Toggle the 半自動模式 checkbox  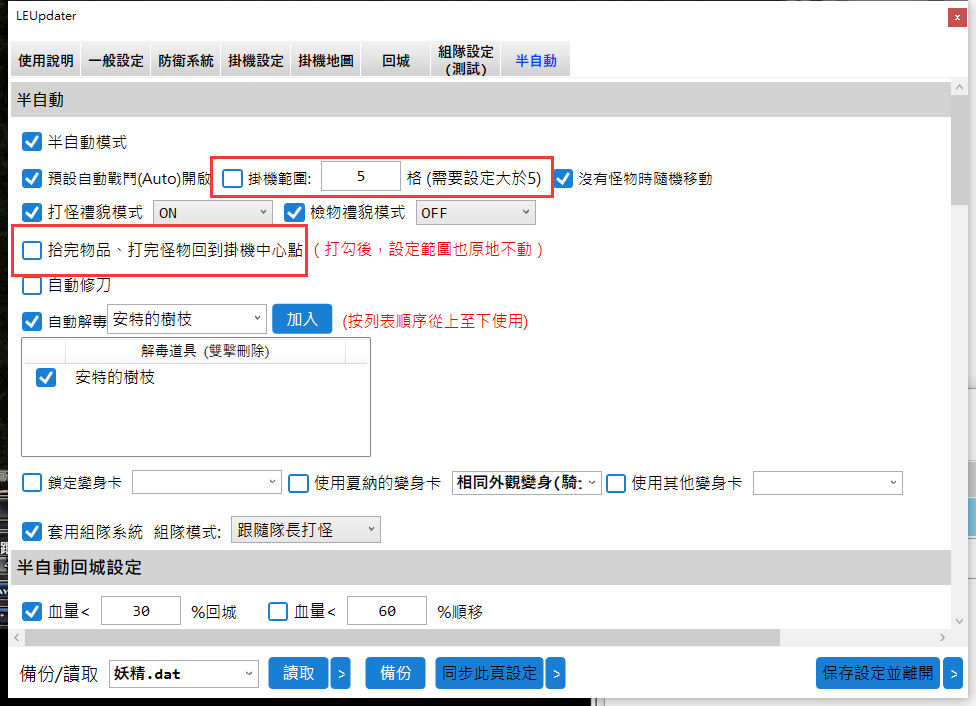click(32, 142)
